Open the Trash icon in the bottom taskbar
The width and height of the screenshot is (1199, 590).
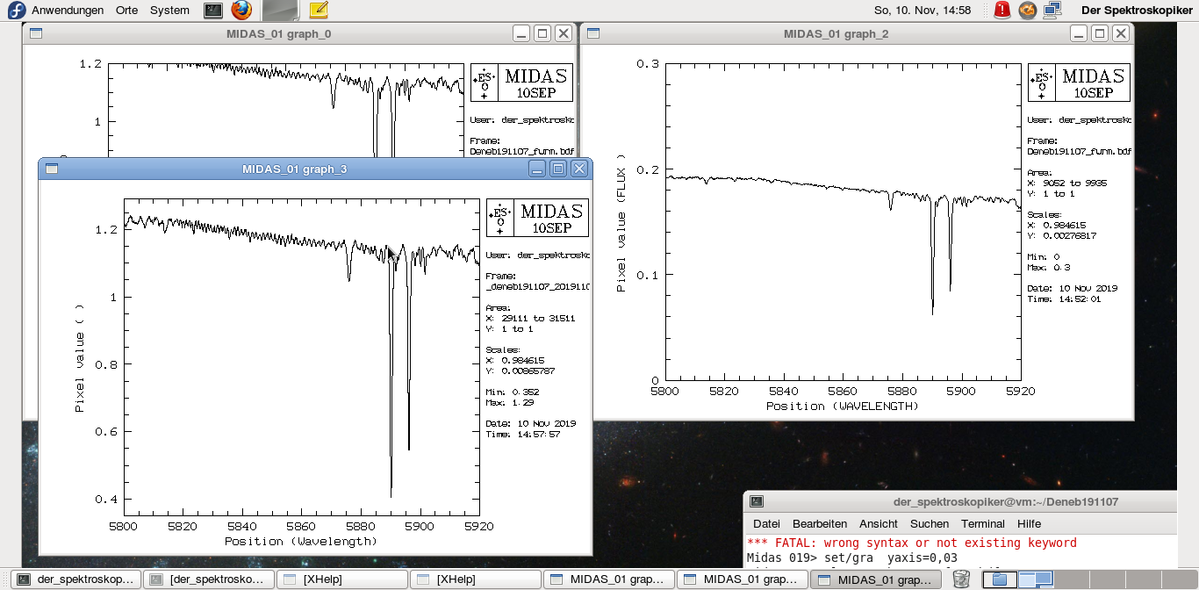(961, 578)
